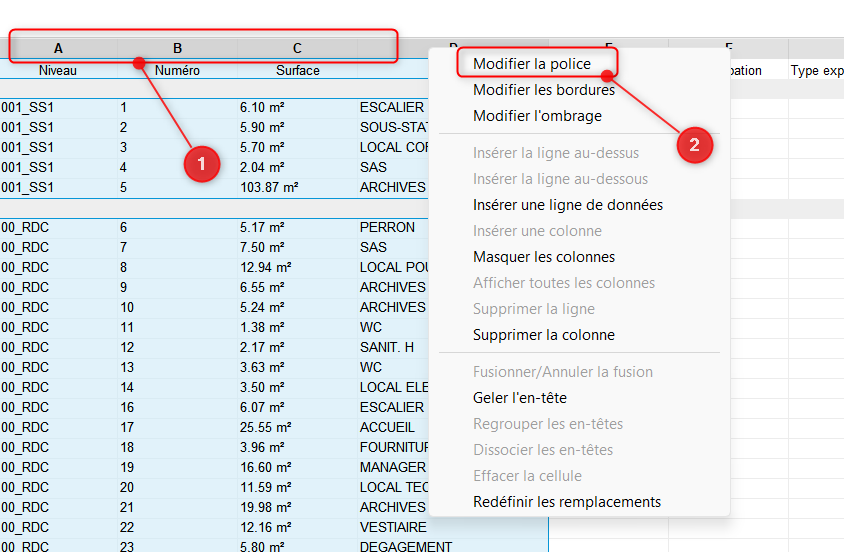Image resolution: width=844 pixels, height=552 pixels.
Task: Choose Modifier la police menu entry
Action: coord(532,63)
